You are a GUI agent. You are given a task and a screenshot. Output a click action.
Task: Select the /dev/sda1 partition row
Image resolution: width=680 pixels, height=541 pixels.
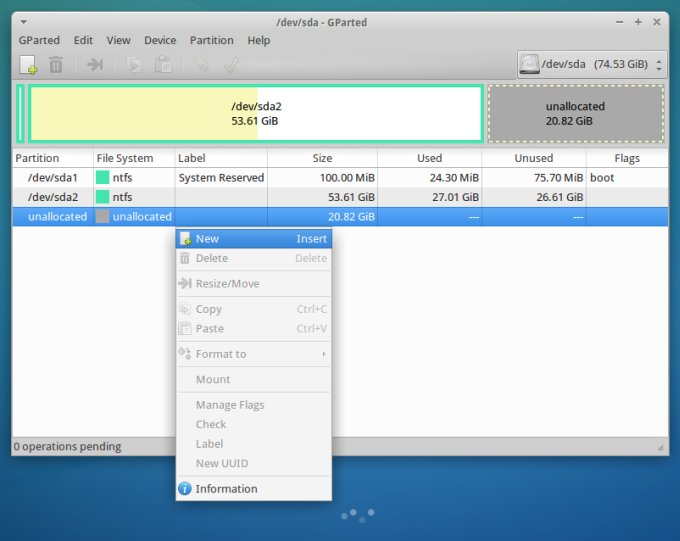(340, 177)
